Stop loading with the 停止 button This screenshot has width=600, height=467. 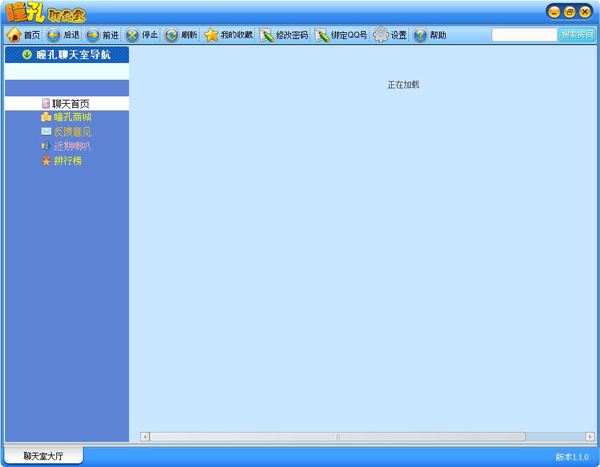(x=141, y=35)
